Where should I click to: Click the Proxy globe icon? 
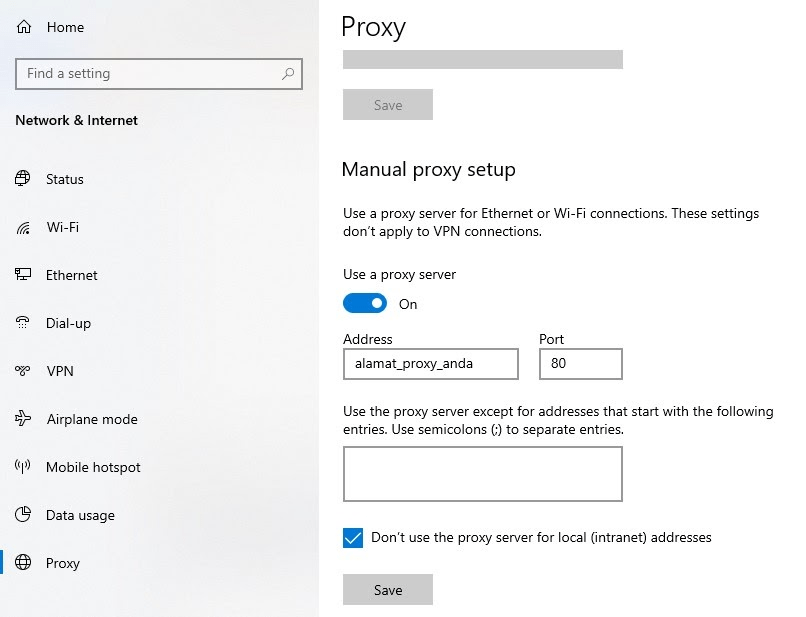coord(23,562)
